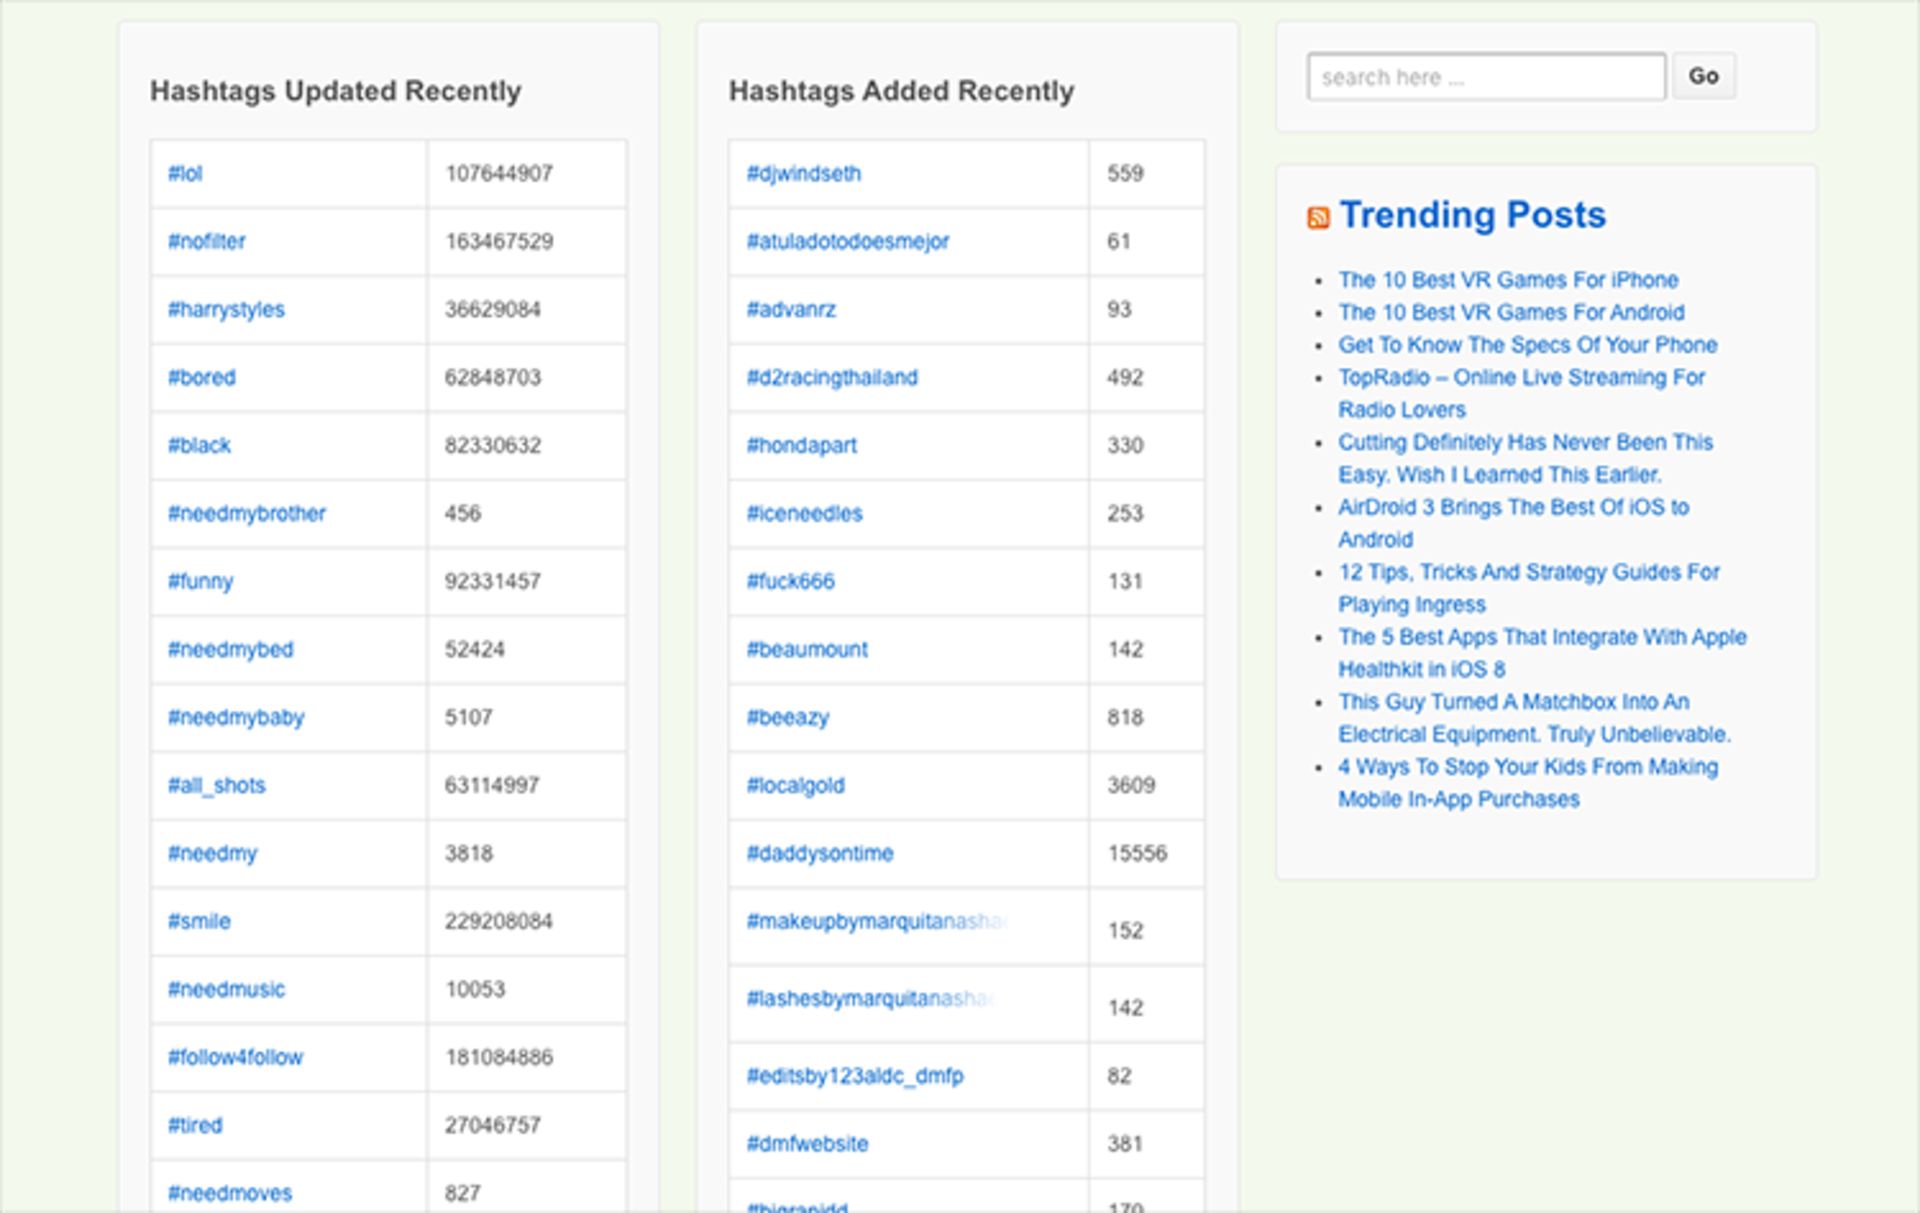The height and width of the screenshot is (1213, 1920).
Task: Select the #harrystyles hashtag
Action: click(x=227, y=309)
